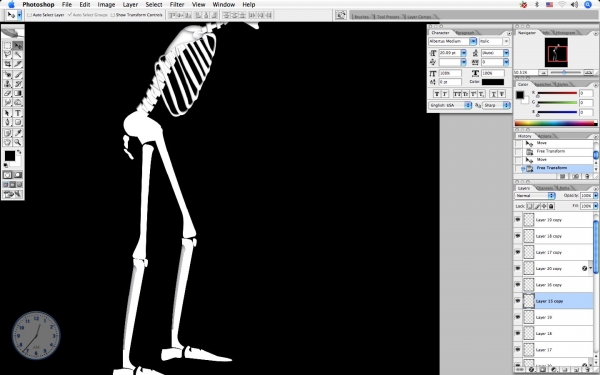This screenshot has height=375, width=600.
Task: Select Layer 18 copy in Layers
Action: coord(558,236)
